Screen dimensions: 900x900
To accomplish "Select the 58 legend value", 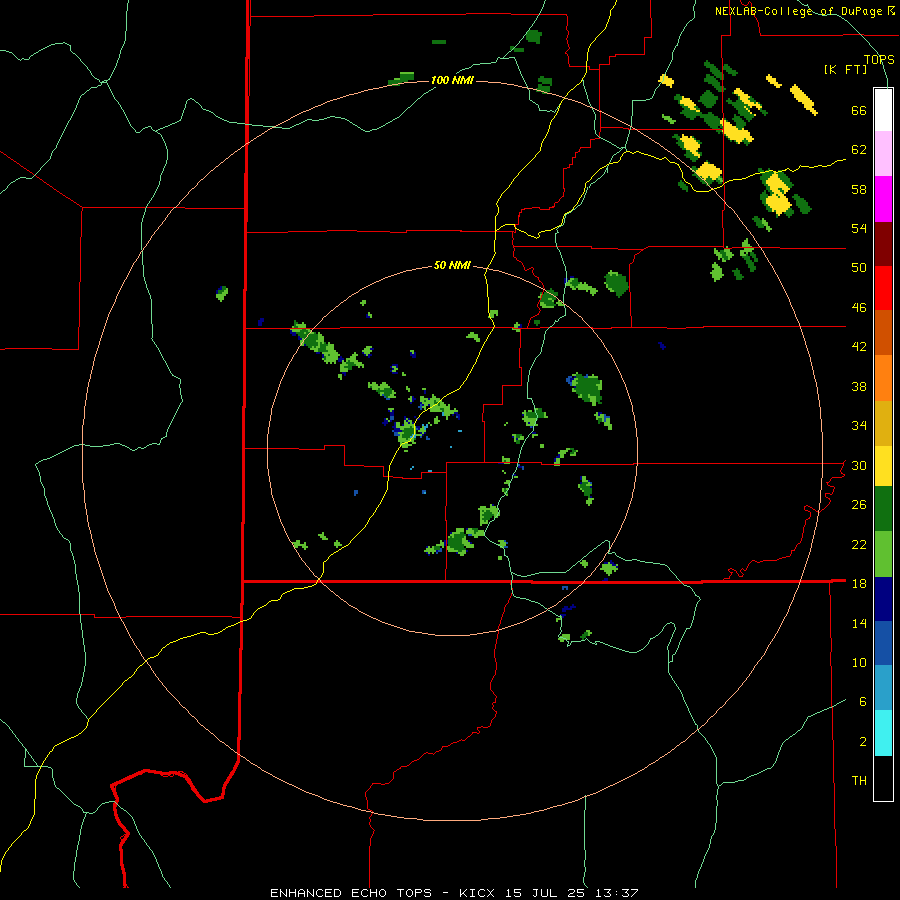I will [859, 189].
